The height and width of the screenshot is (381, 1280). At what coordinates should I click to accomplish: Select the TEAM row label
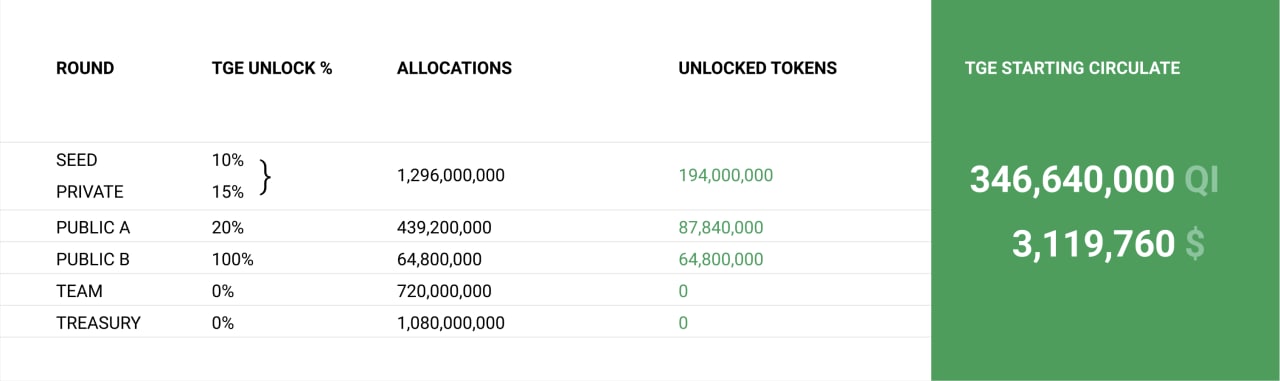click(x=79, y=292)
